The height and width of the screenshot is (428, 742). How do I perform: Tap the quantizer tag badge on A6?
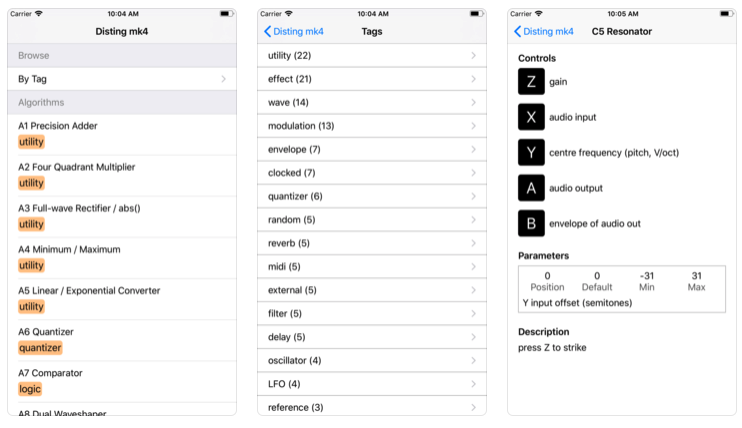pos(40,348)
